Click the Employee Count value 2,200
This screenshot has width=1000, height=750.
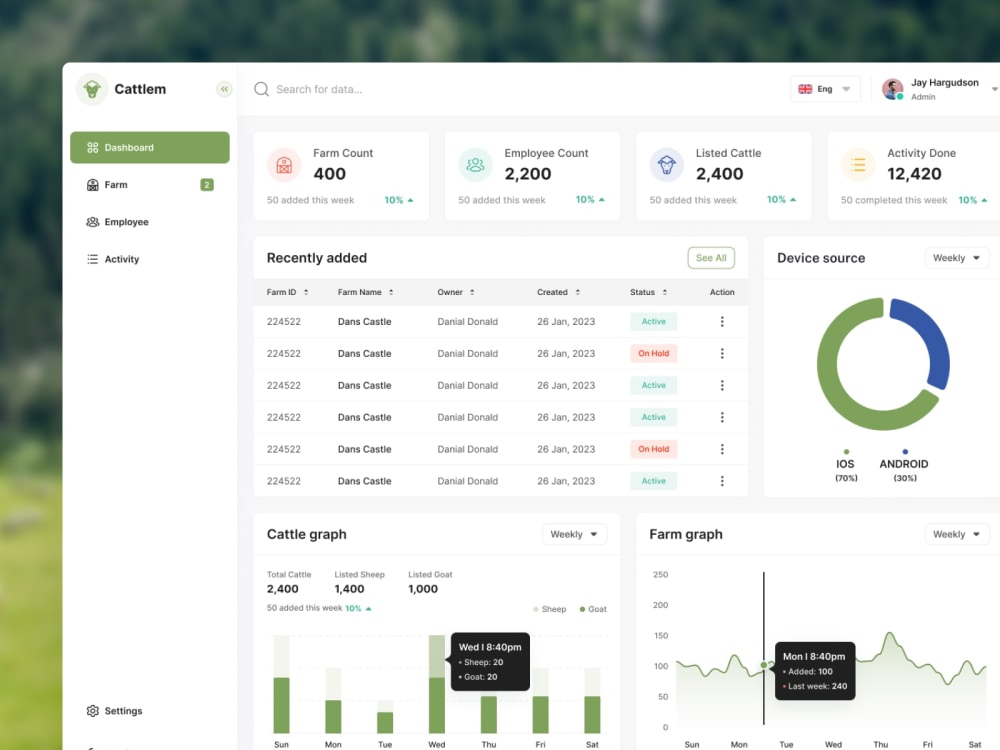tap(527, 173)
